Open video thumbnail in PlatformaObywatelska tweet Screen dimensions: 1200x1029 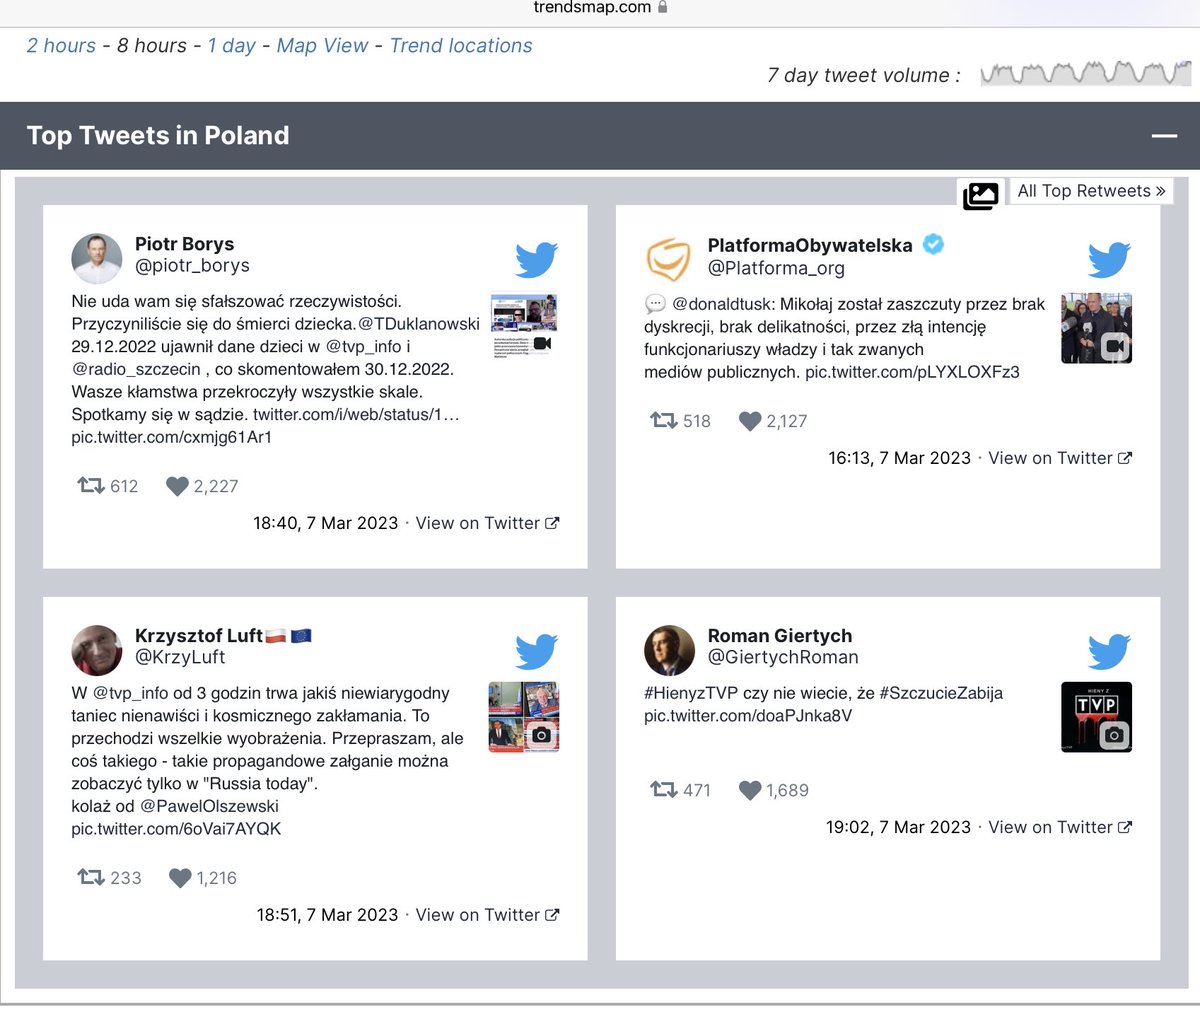tap(1096, 328)
